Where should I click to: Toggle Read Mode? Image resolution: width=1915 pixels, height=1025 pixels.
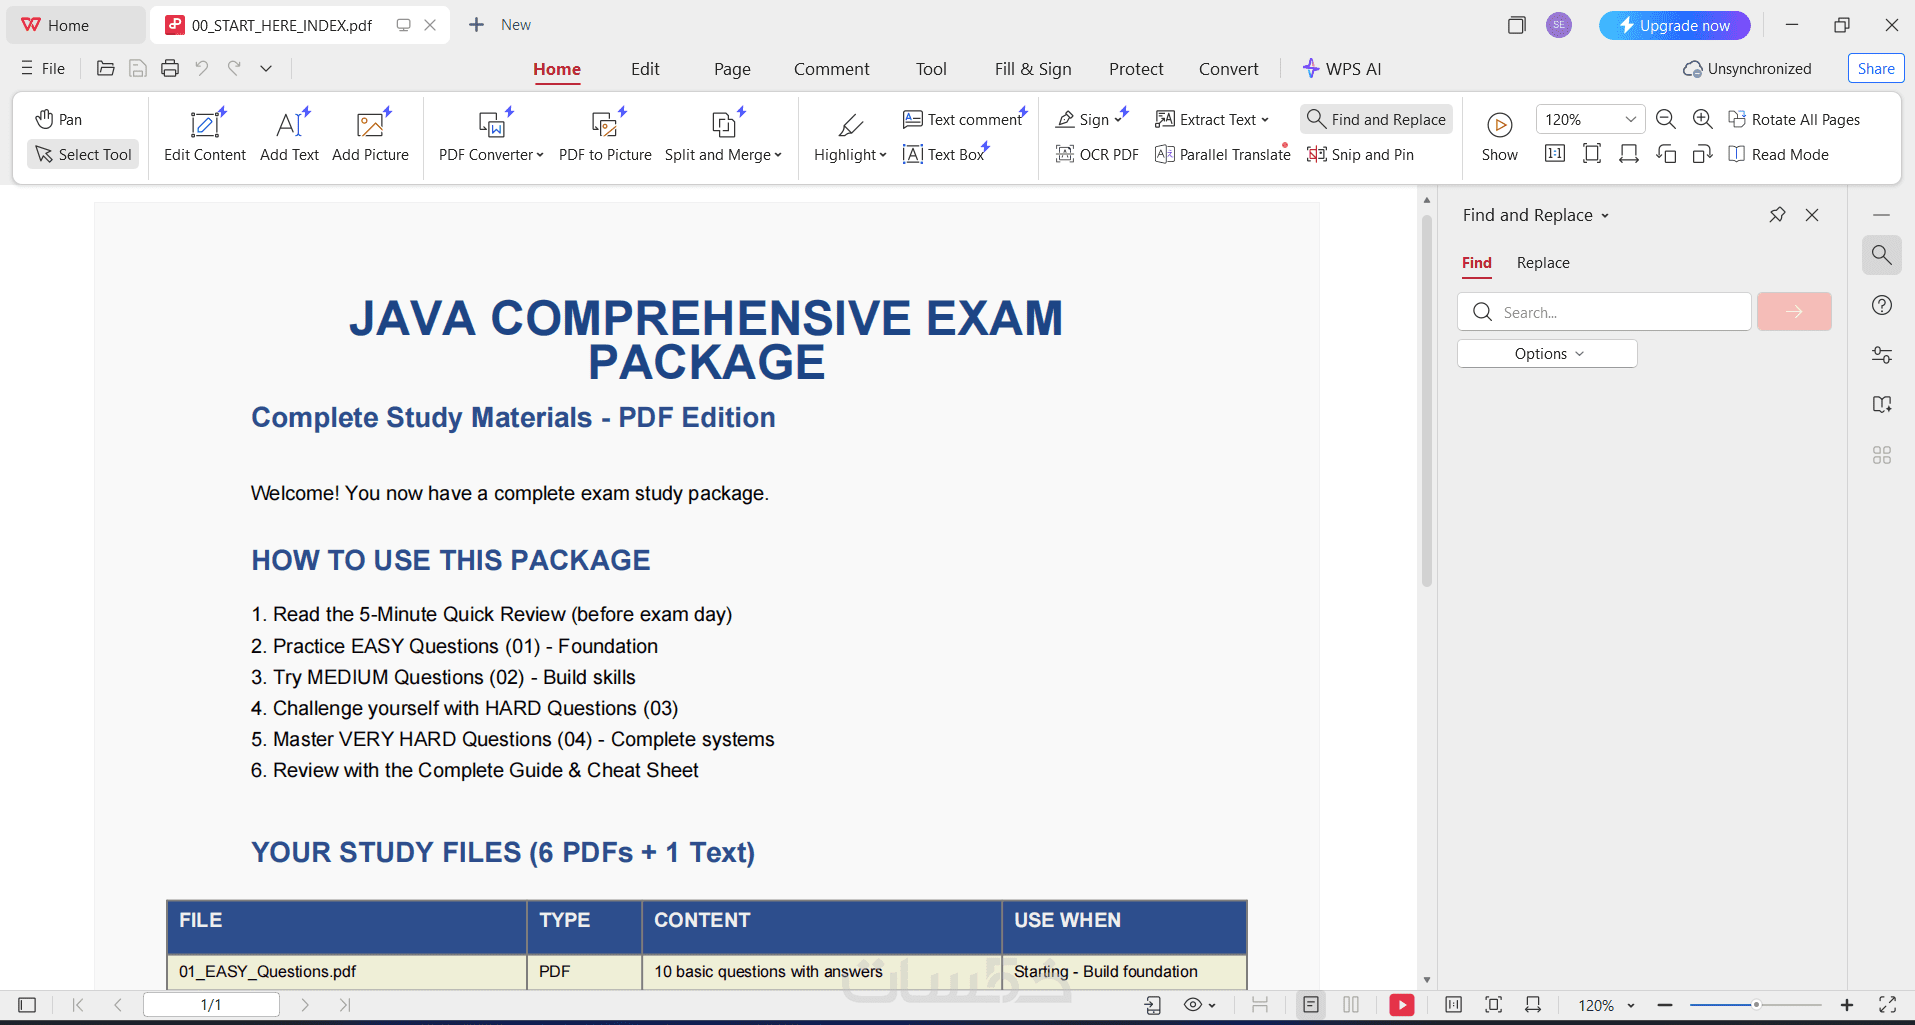(x=1779, y=154)
